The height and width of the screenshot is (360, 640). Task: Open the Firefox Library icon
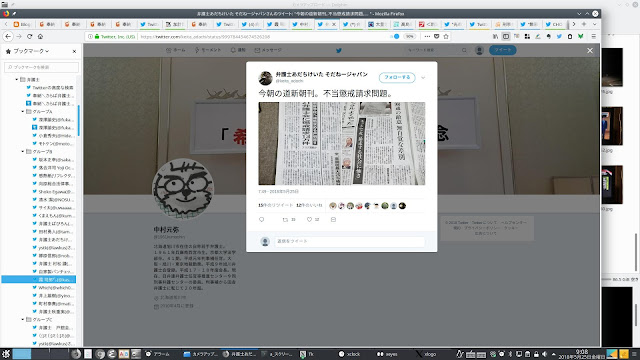[495, 36]
